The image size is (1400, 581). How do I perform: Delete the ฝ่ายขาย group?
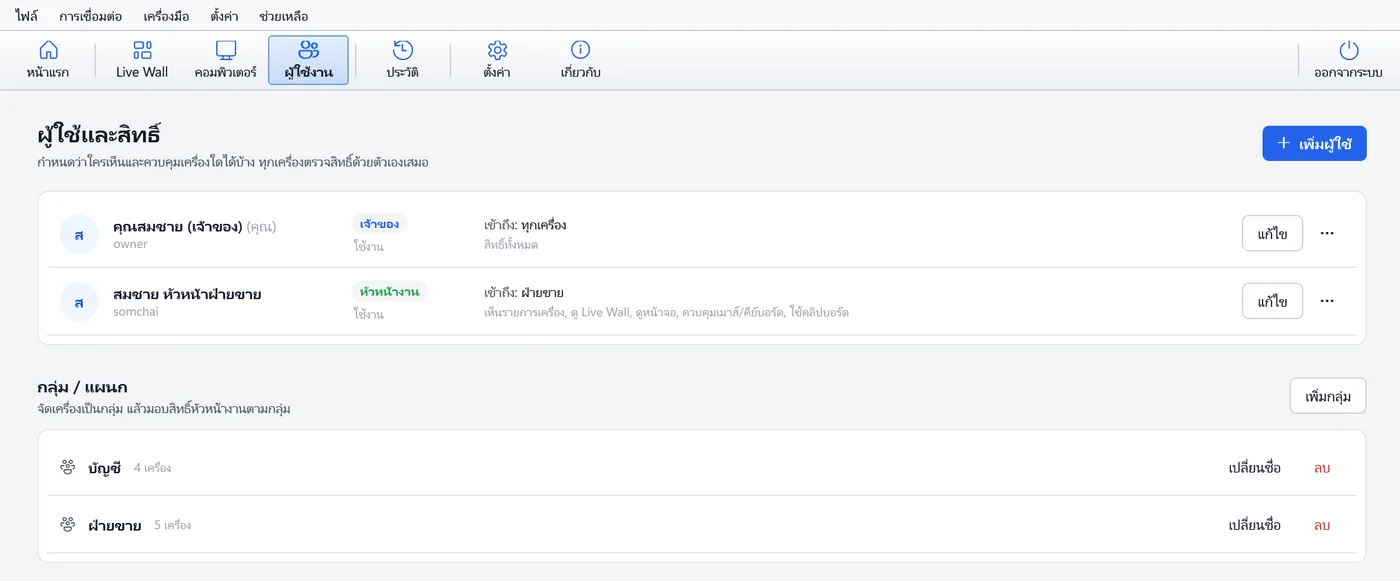coord(1322,525)
